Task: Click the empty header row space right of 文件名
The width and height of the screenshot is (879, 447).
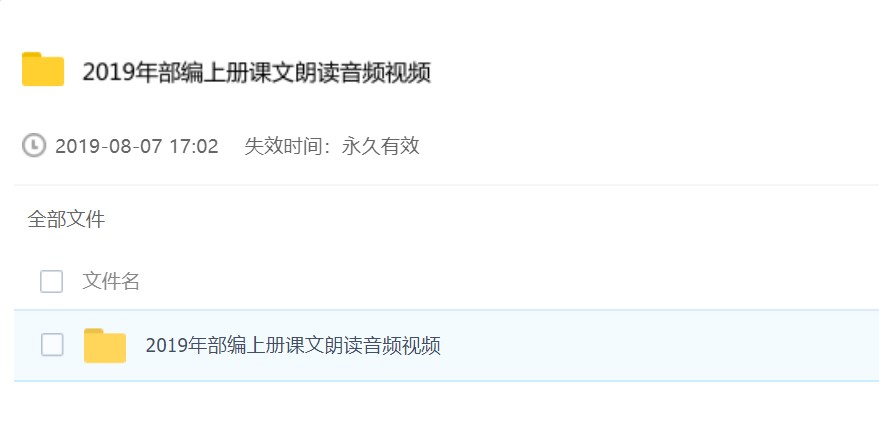Action: [505, 281]
